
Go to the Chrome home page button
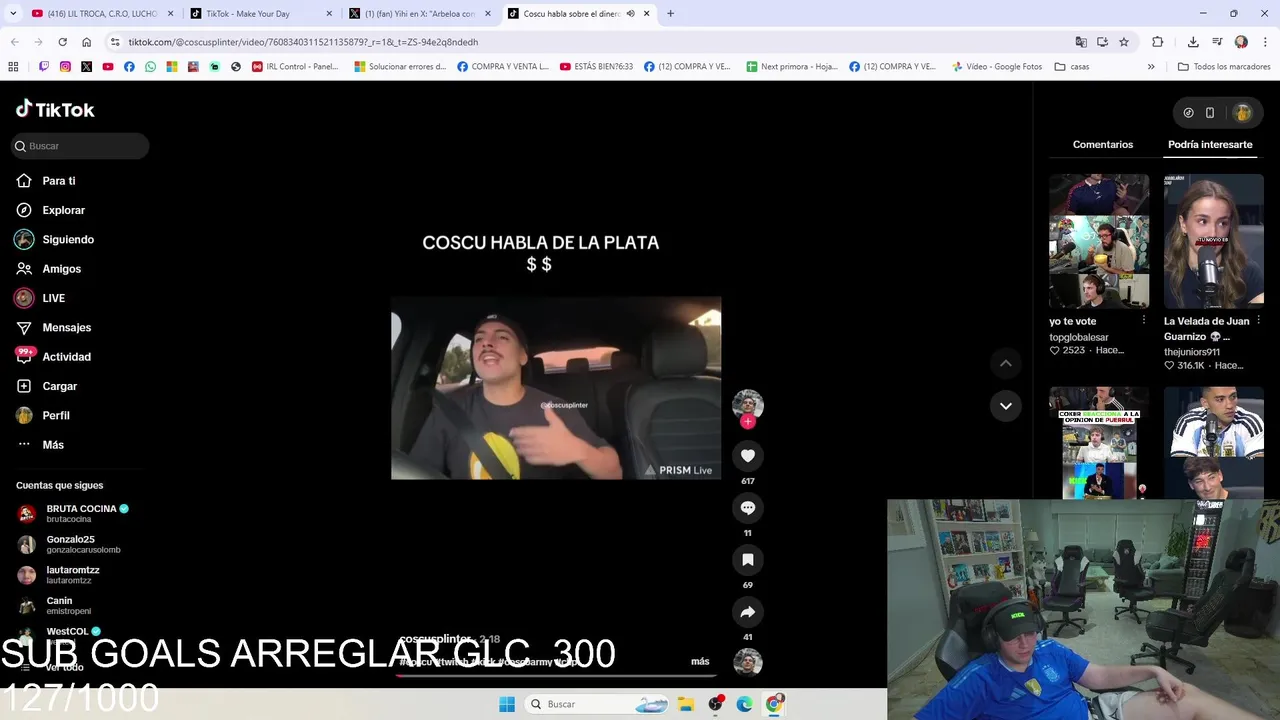(x=87, y=42)
